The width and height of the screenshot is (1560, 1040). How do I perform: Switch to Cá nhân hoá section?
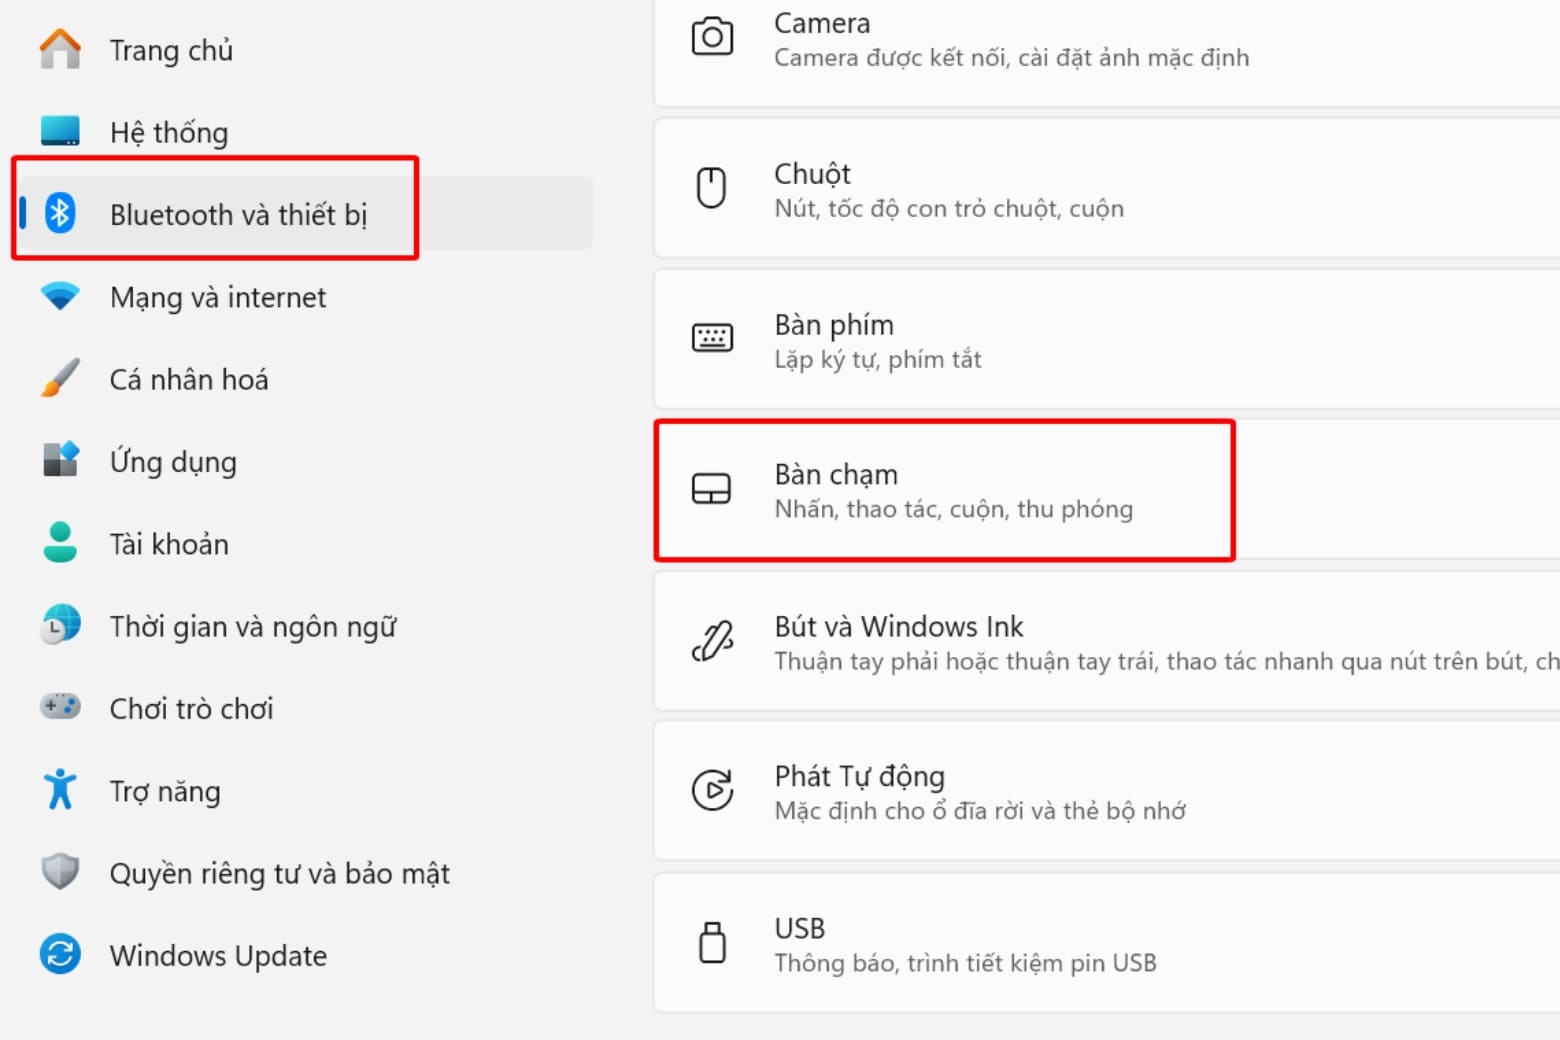coord(188,379)
